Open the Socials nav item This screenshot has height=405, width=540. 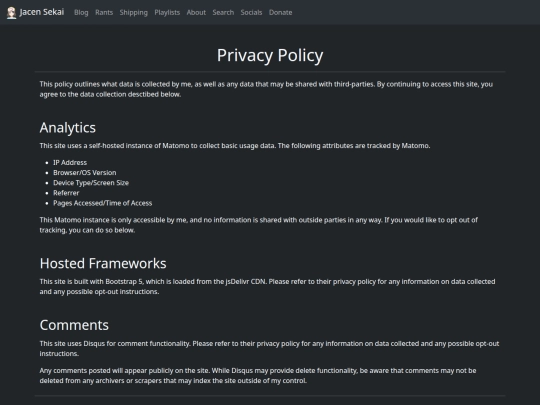click(251, 12)
